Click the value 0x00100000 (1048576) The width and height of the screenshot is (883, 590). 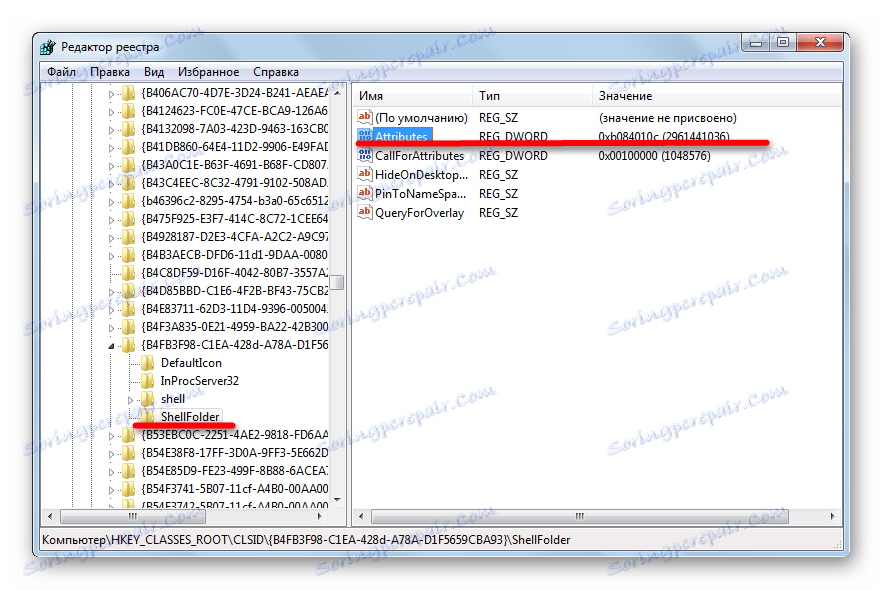654,155
